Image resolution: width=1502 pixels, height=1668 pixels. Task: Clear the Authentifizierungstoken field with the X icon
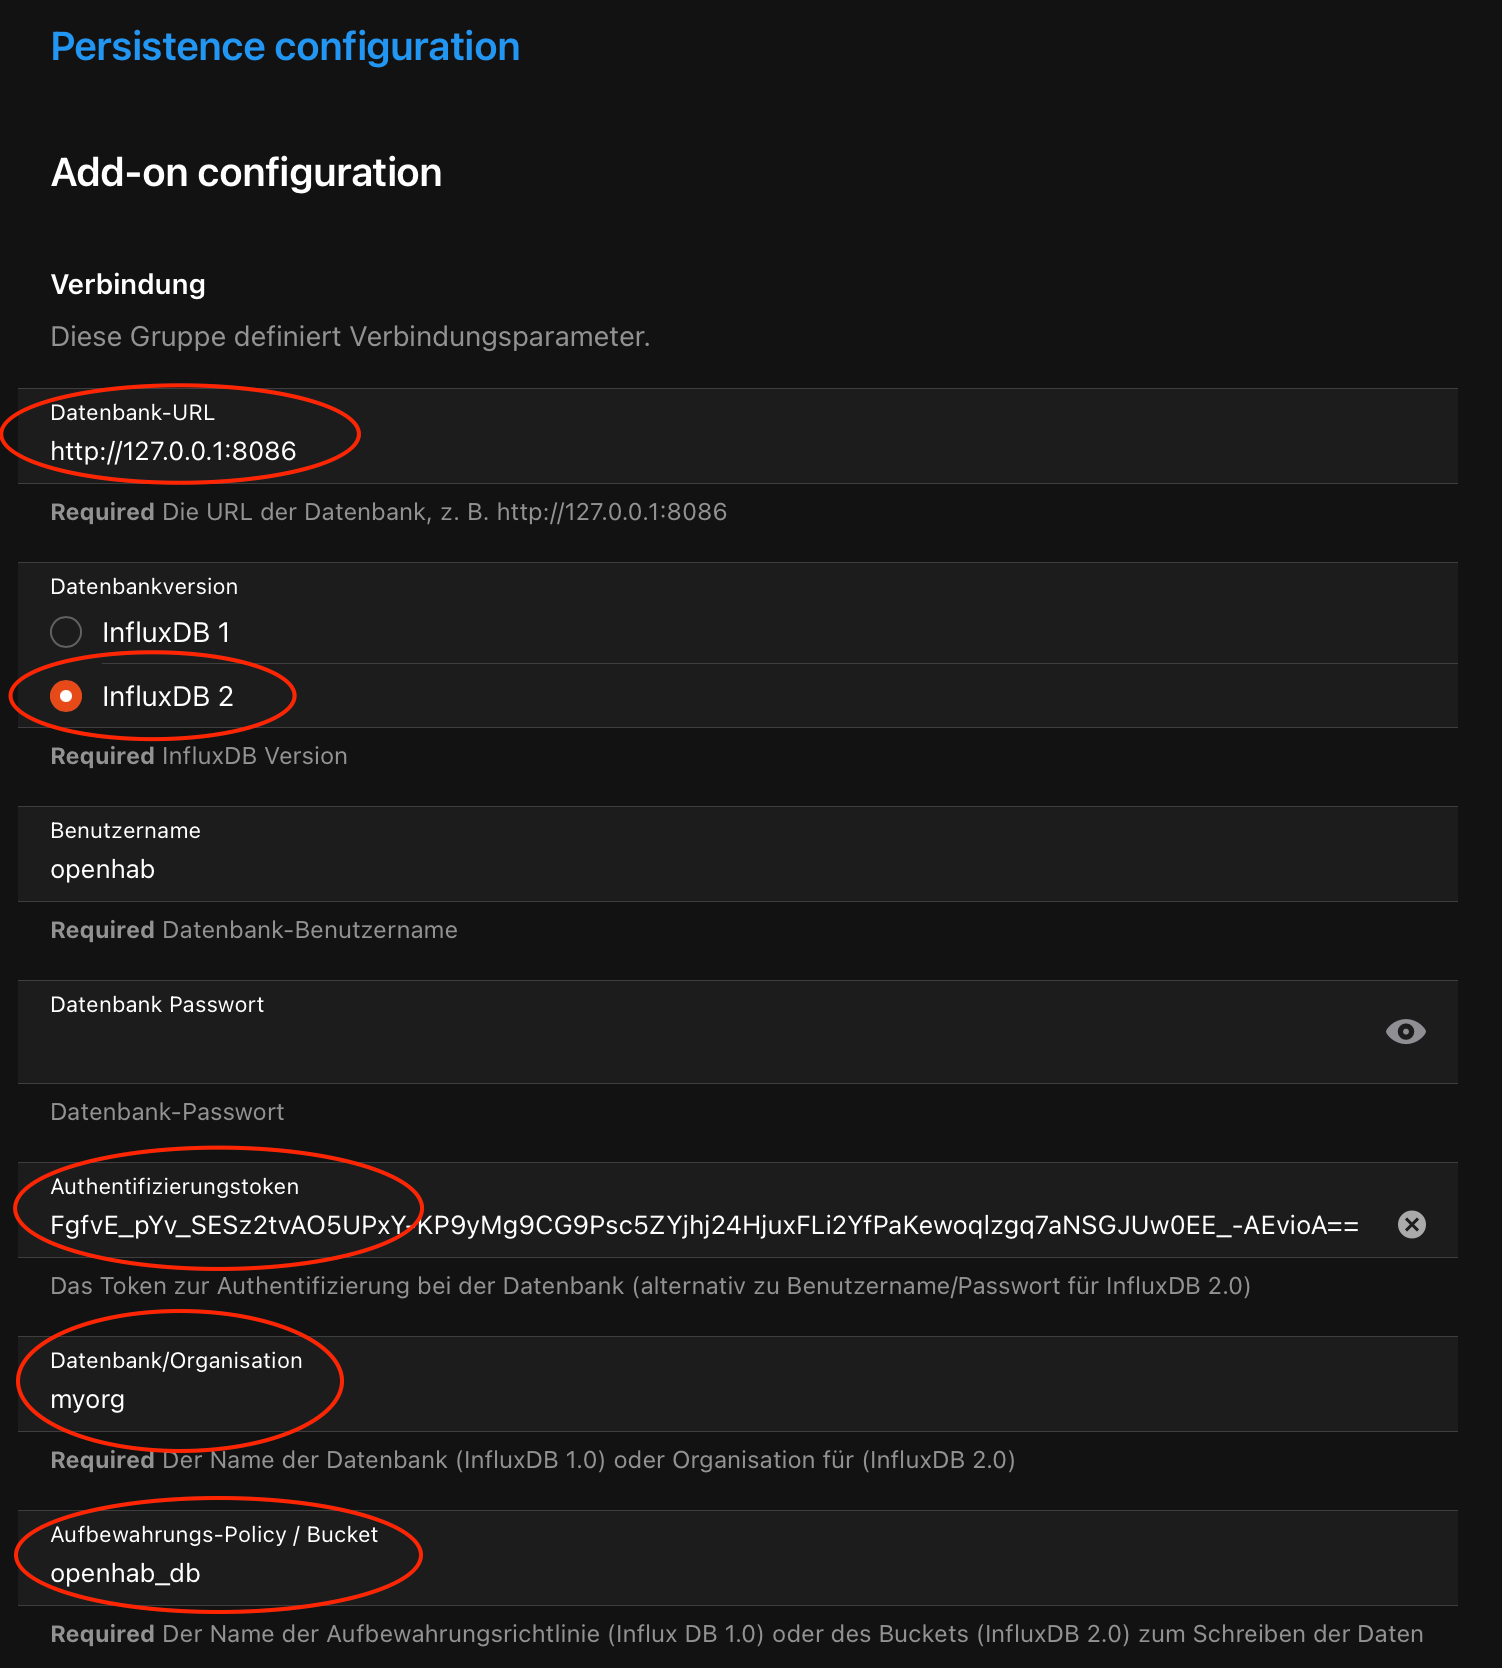tap(1411, 1224)
